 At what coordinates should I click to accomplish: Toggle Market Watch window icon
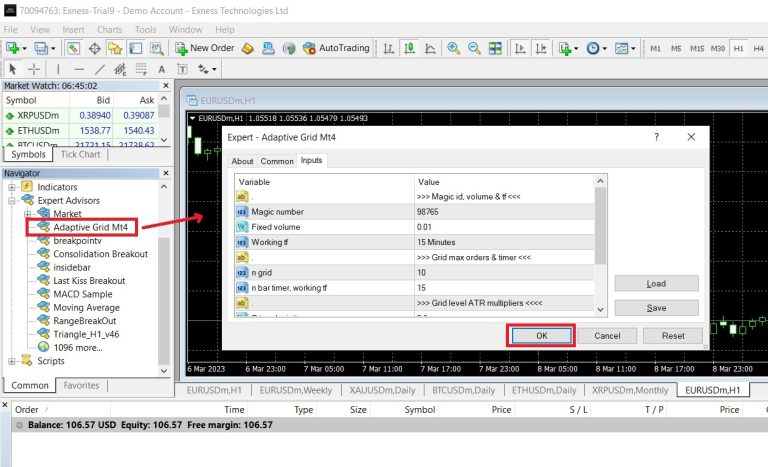(73, 48)
